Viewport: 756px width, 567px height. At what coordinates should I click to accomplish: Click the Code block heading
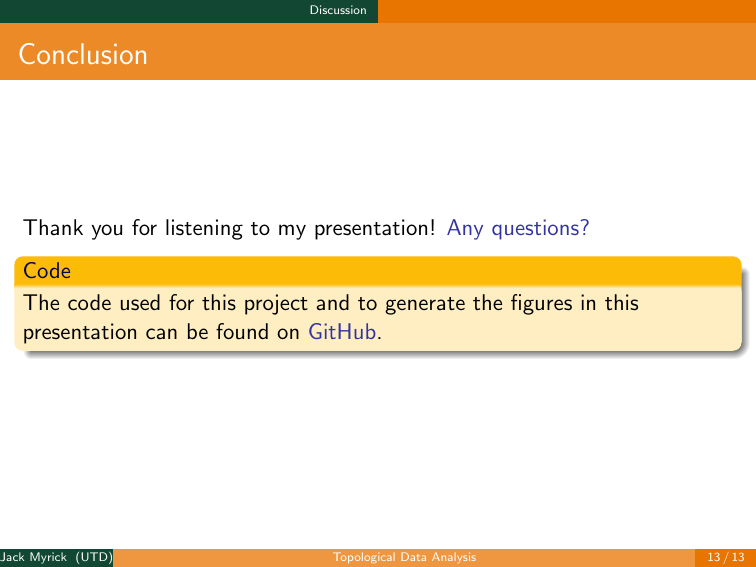pyautogui.click(x=47, y=271)
